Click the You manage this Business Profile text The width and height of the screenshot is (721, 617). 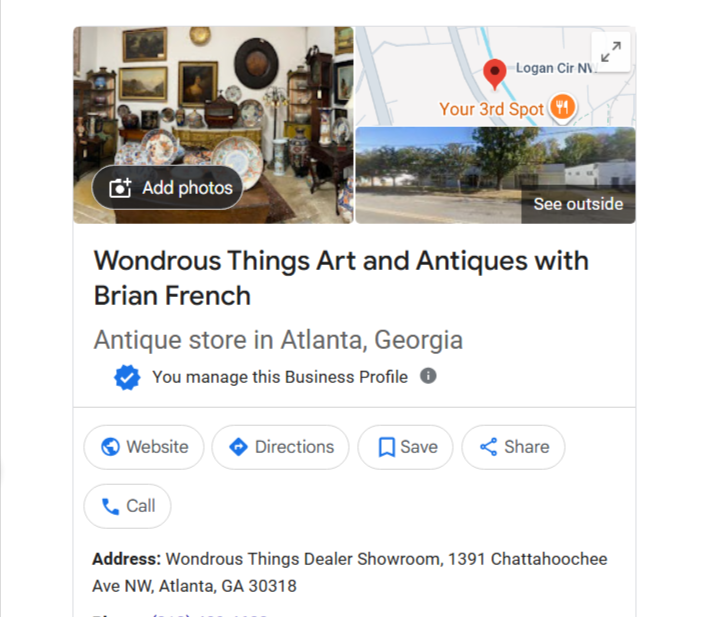click(280, 377)
